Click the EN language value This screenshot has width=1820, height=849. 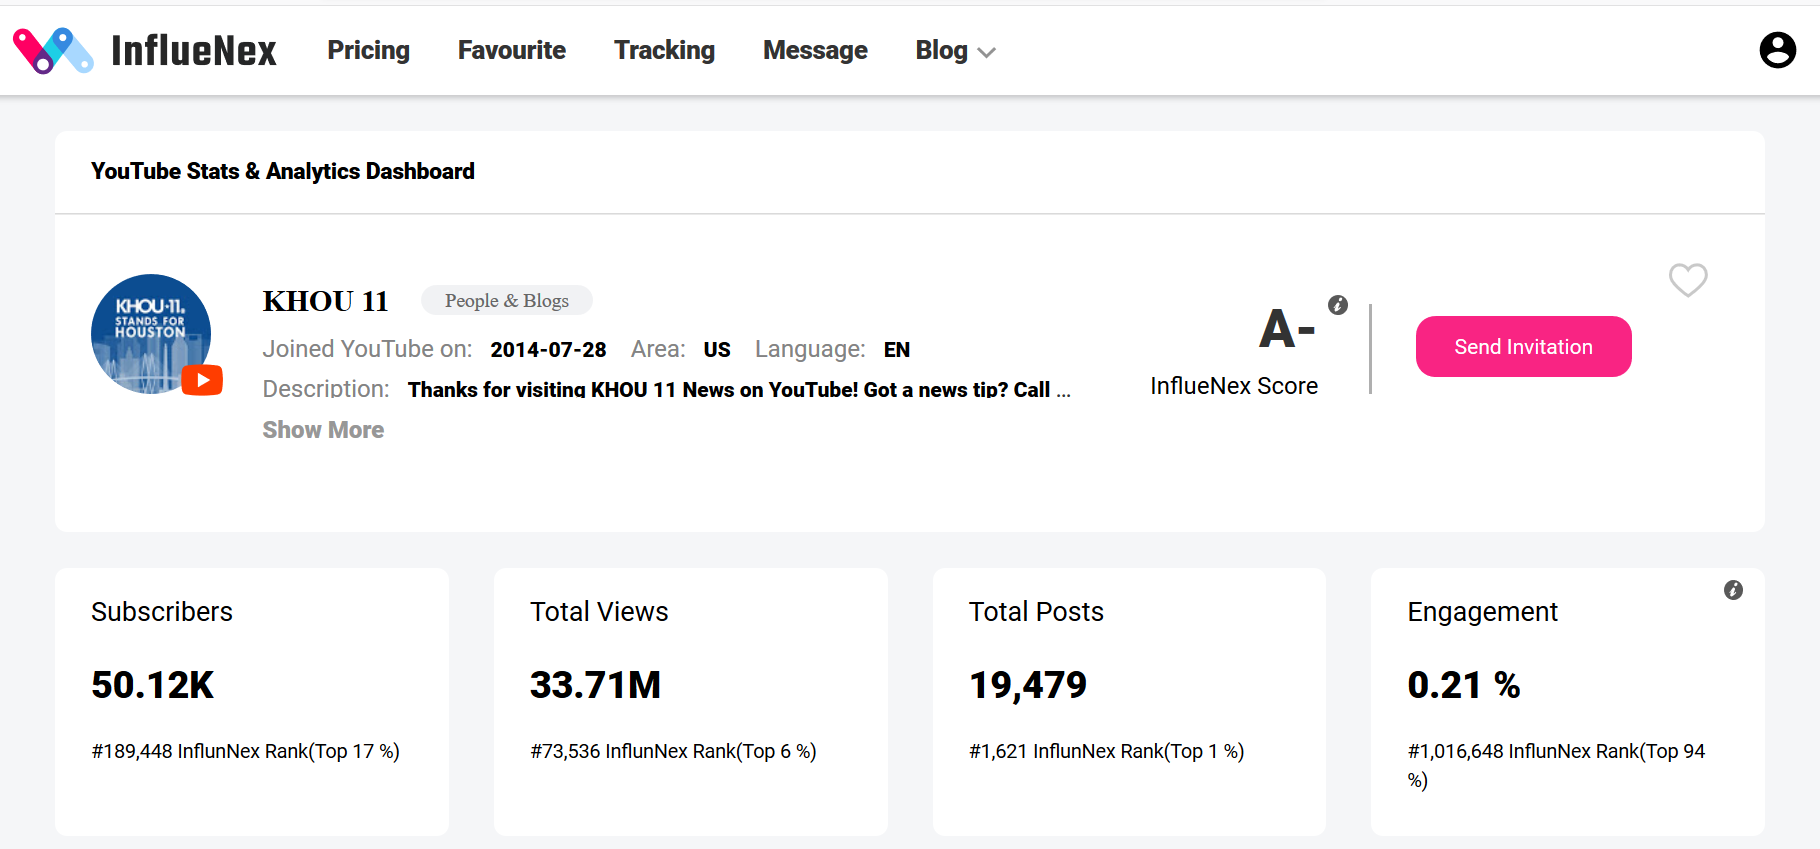(x=897, y=350)
